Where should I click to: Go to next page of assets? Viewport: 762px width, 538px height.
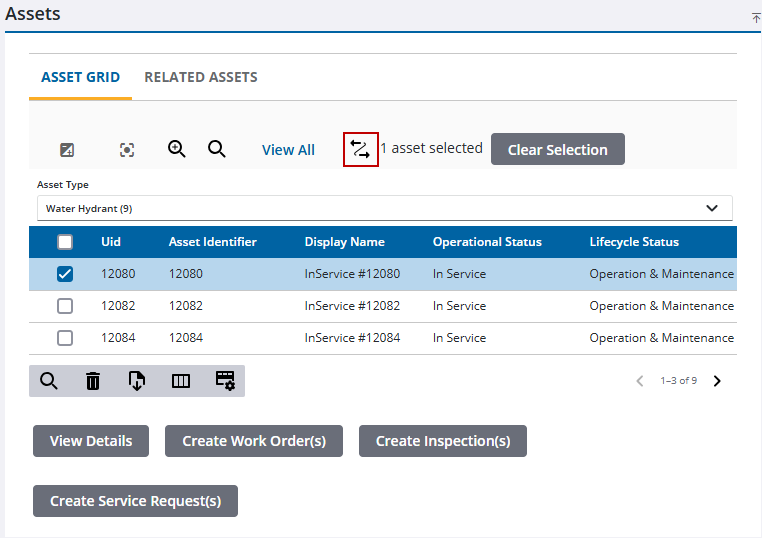point(717,381)
